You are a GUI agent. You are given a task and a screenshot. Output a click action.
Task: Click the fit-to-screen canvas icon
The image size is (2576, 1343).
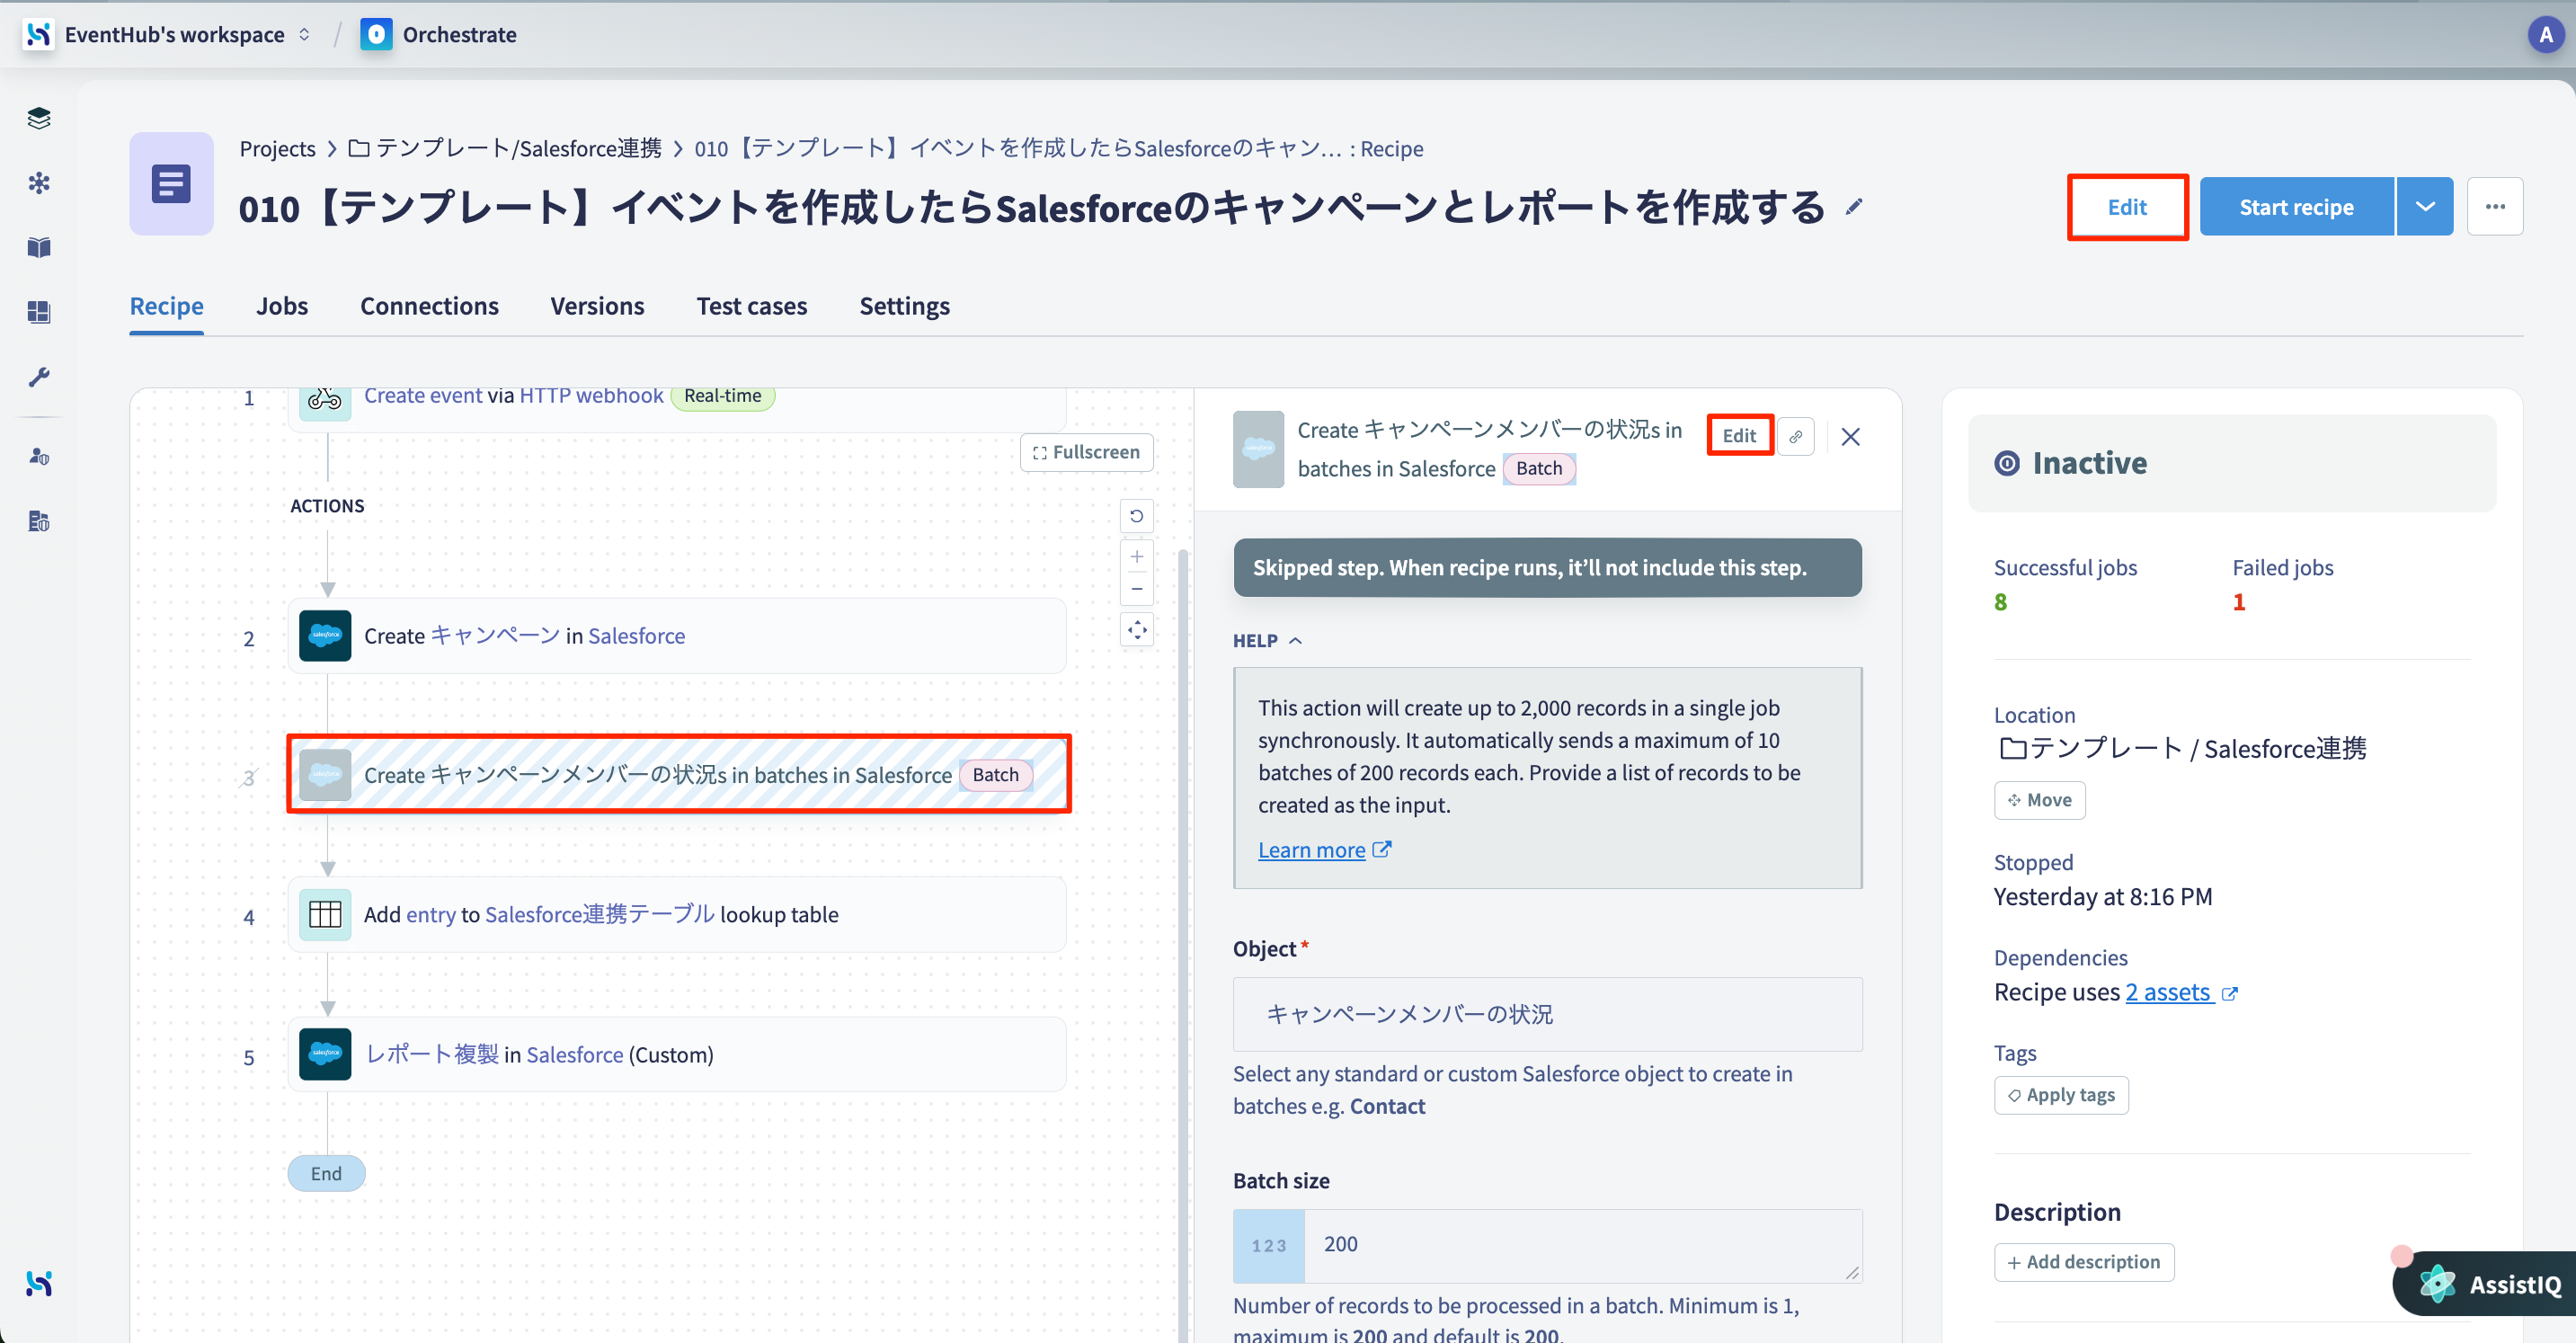[1136, 630]
